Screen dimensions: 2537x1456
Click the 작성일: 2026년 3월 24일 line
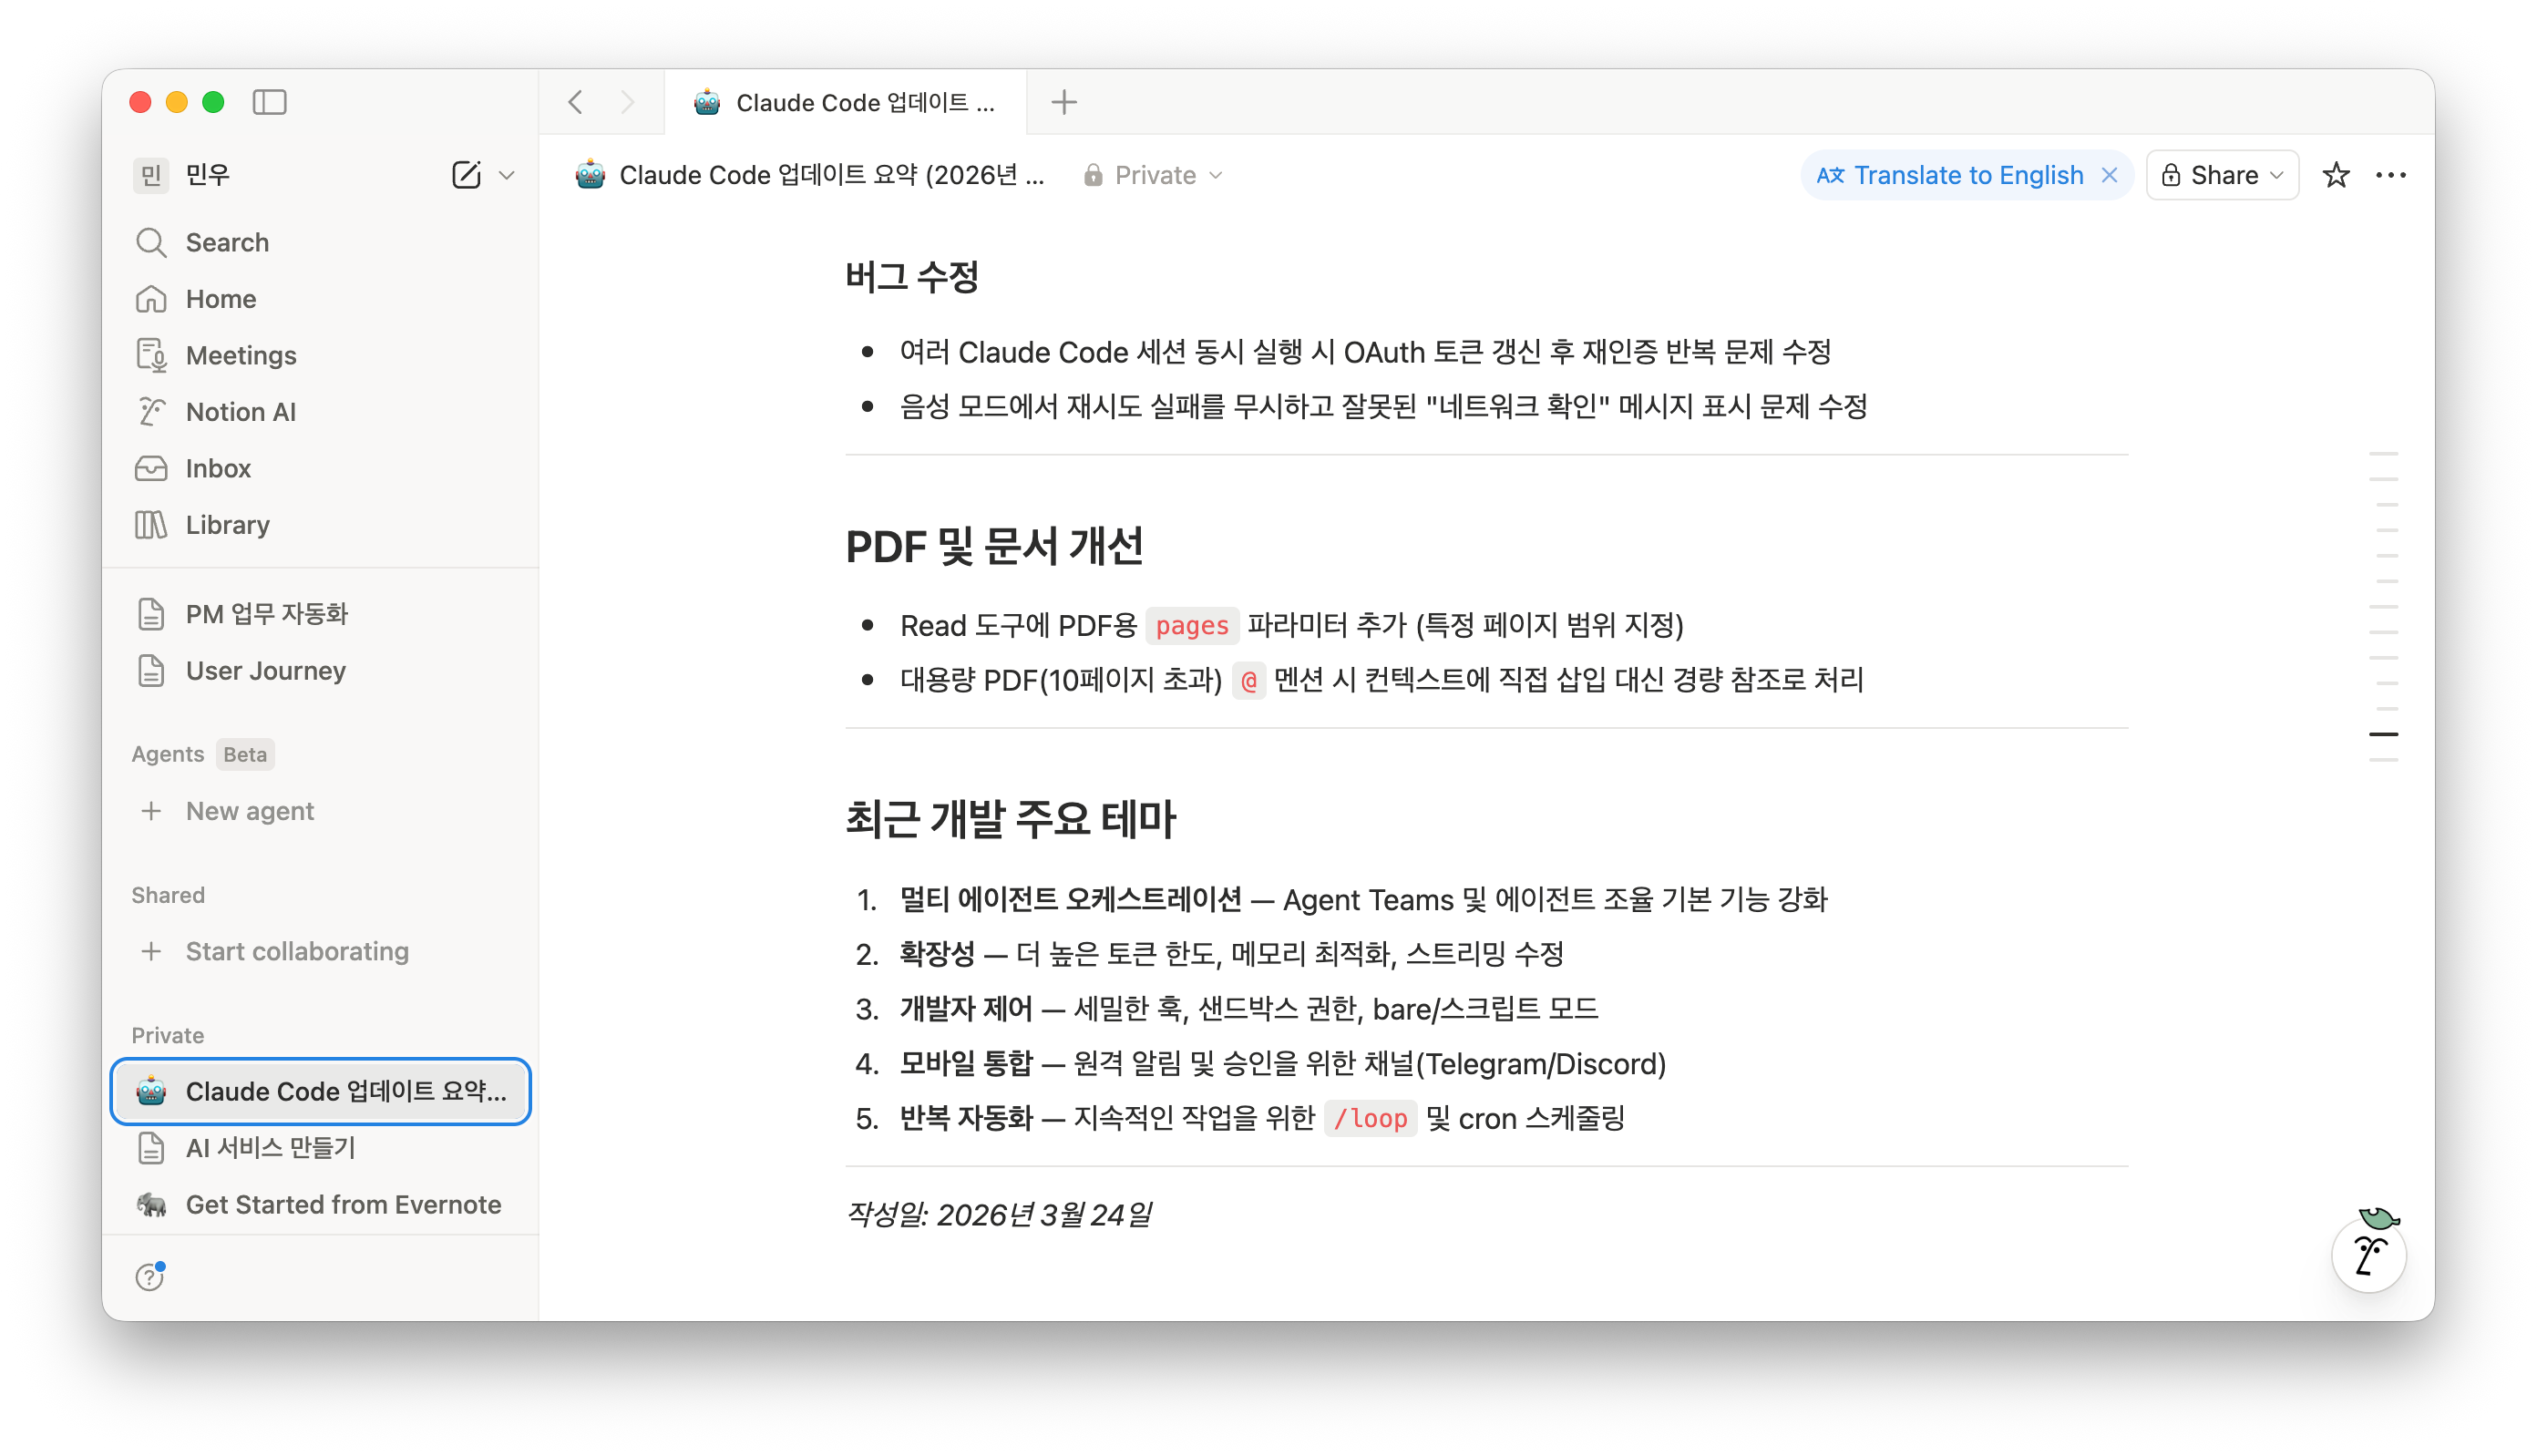[999, 1214]
